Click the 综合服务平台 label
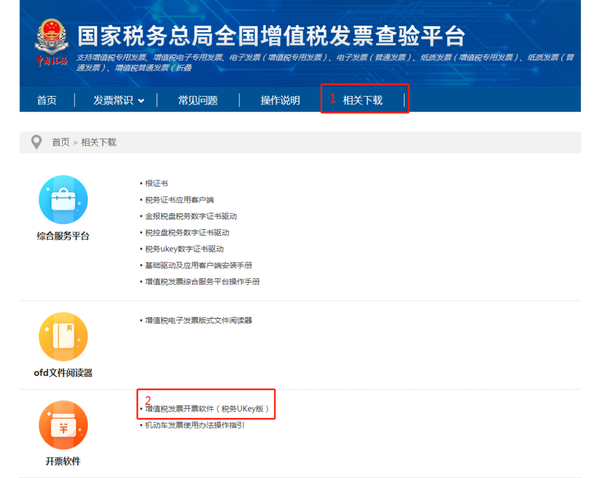 tap(63, 236)
